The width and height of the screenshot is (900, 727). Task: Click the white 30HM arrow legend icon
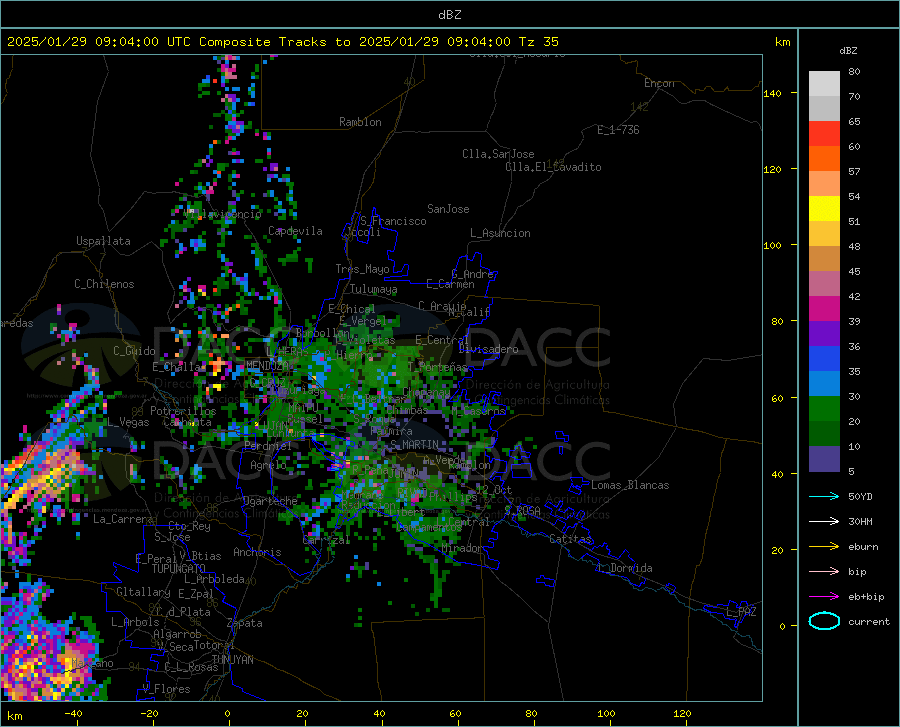click(x=824, y=521)
